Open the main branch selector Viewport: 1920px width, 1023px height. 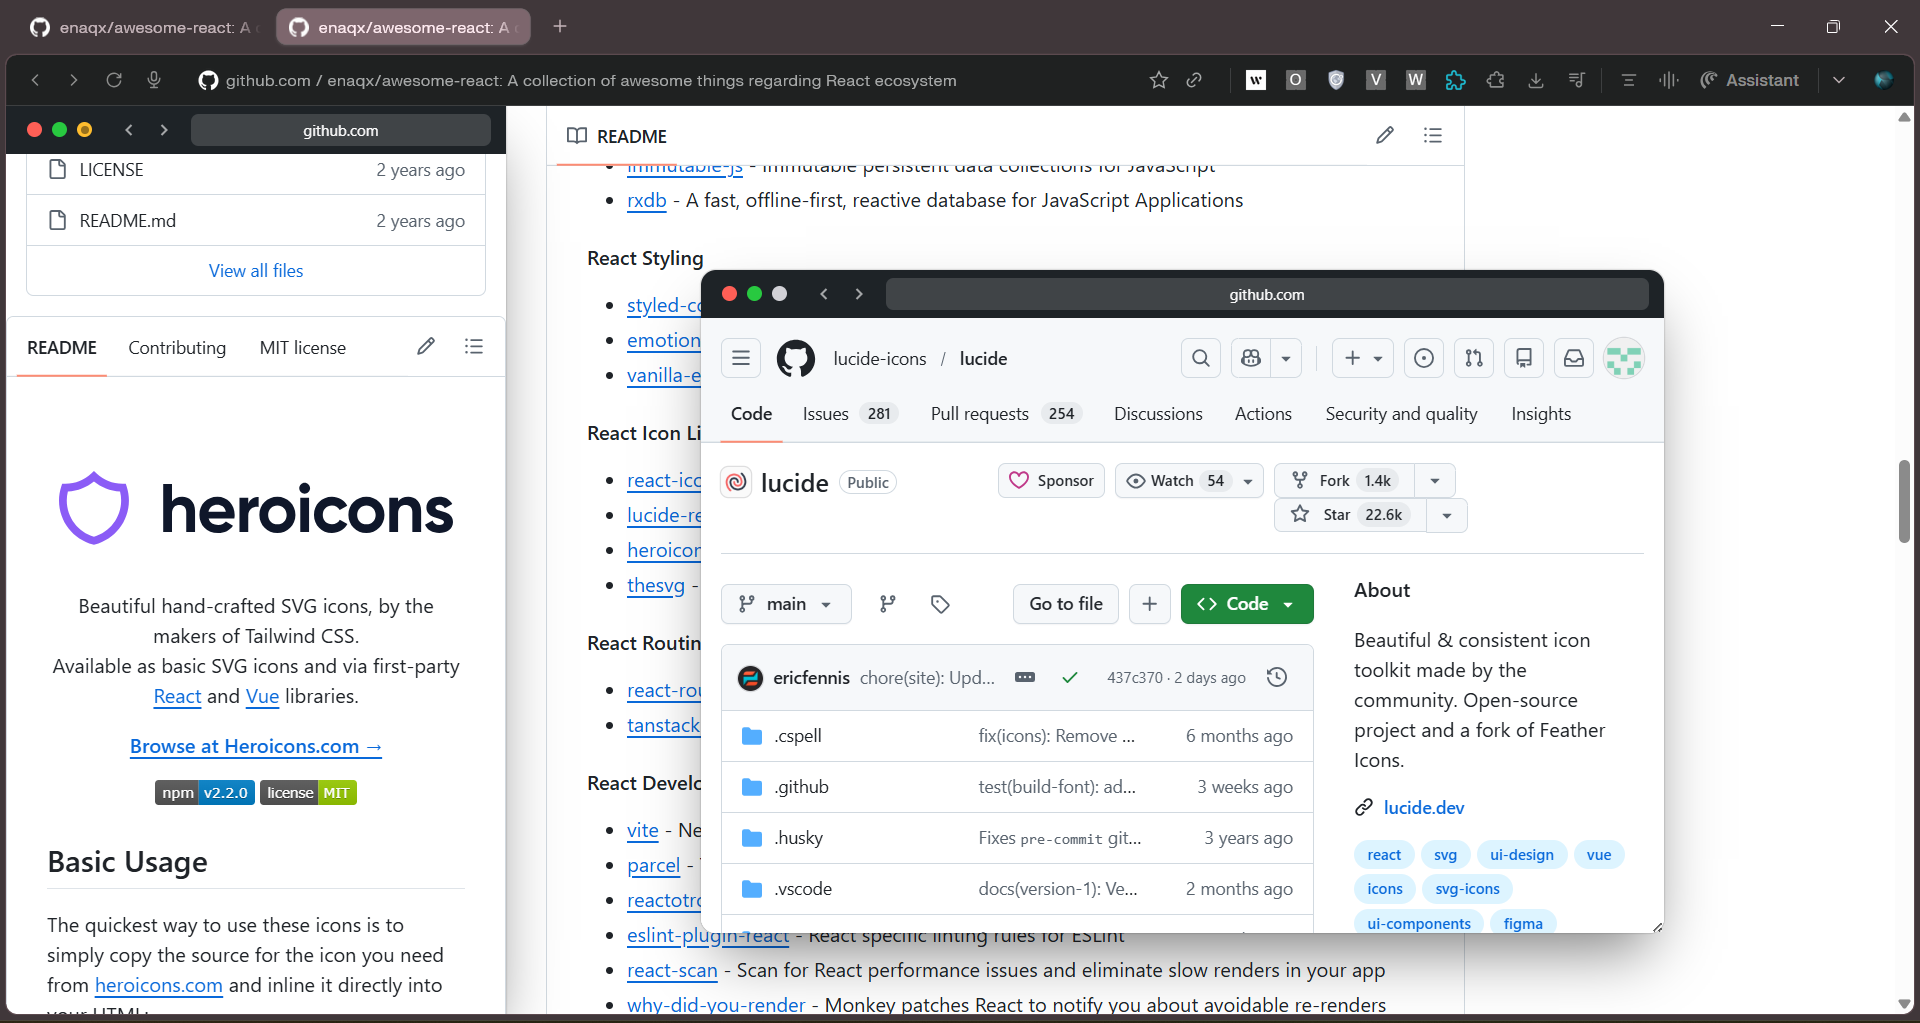pyautogui.click(x=786, y=604)
